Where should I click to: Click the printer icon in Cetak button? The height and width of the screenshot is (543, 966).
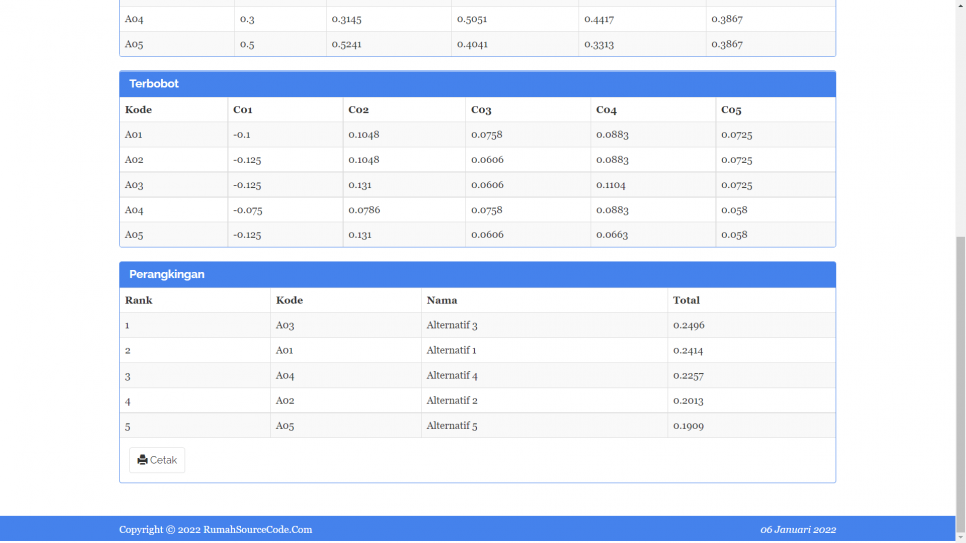click(142, 460)
